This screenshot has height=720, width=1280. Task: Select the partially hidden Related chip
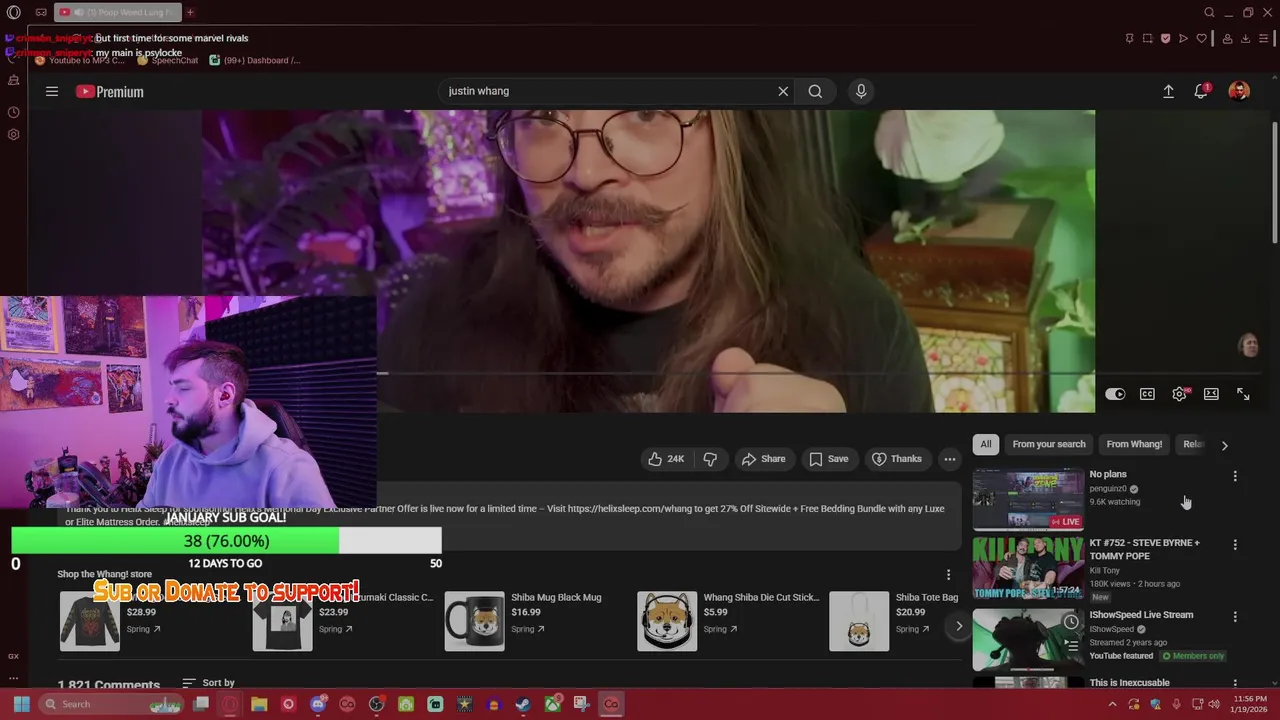(x=1193, y=444)
